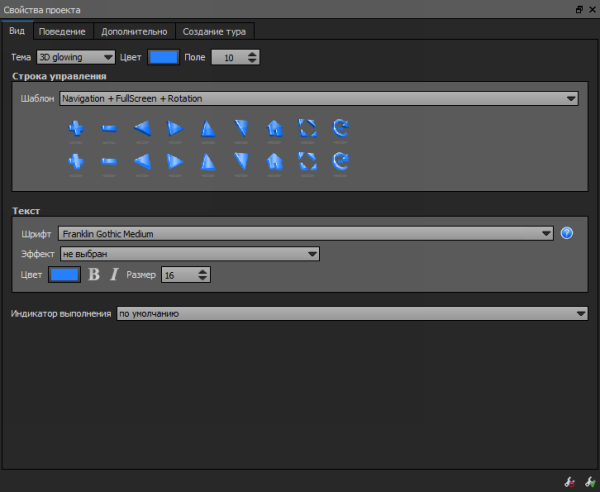Open the Тема dropdown showing 3D glowing
600x492 pixels.
[x=76, y=57]
